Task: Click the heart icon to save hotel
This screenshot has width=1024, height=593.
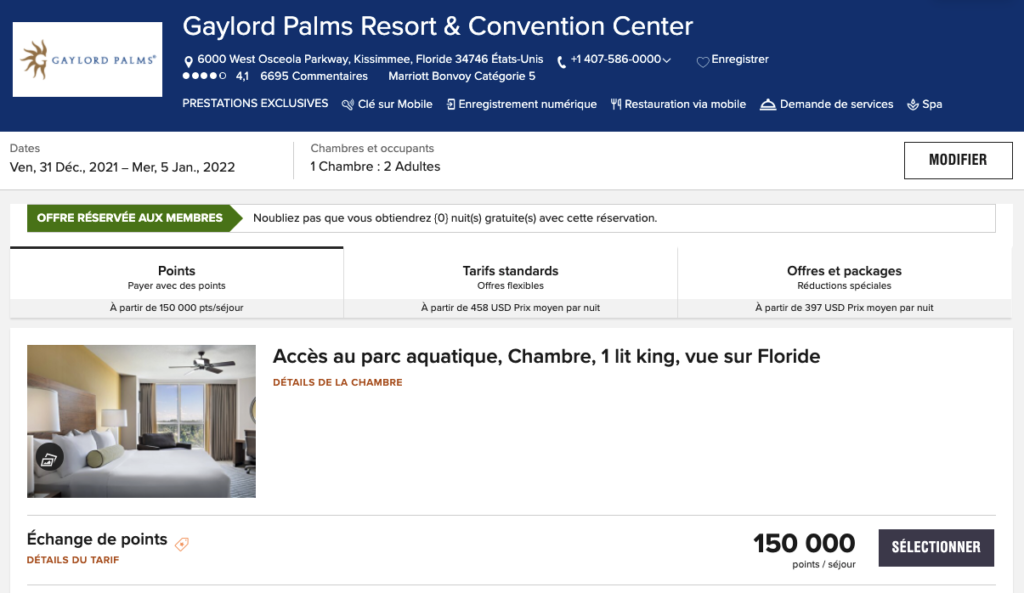Action: pos(702,61)
